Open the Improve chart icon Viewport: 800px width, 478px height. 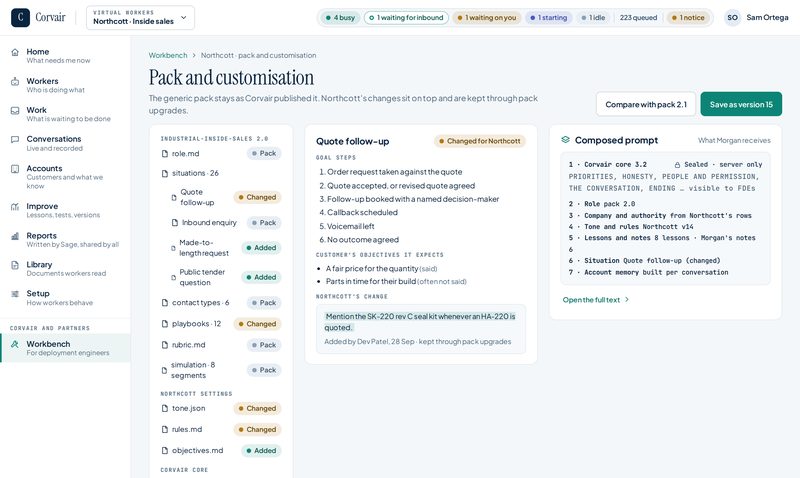[x=15, y=207]
